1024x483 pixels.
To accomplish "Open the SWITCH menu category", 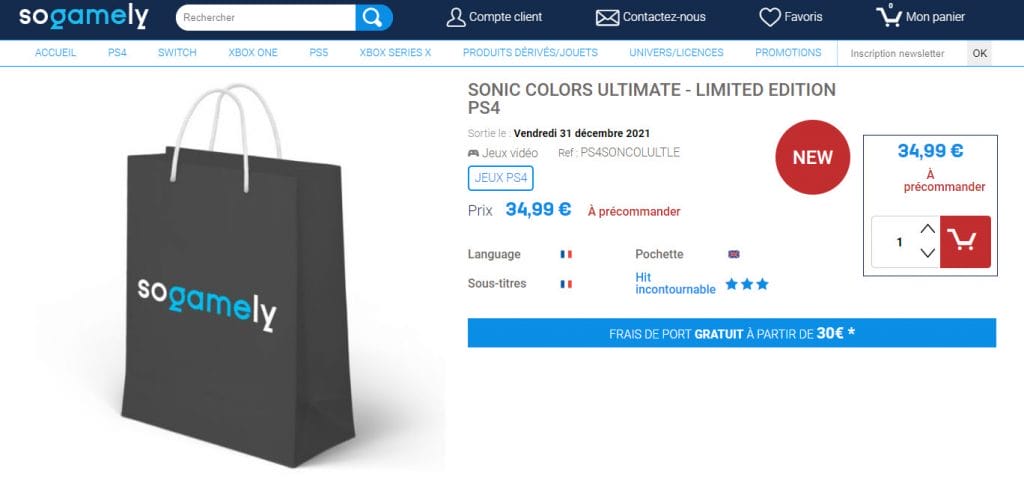I will pyautogui.click(x=177, y=53).
